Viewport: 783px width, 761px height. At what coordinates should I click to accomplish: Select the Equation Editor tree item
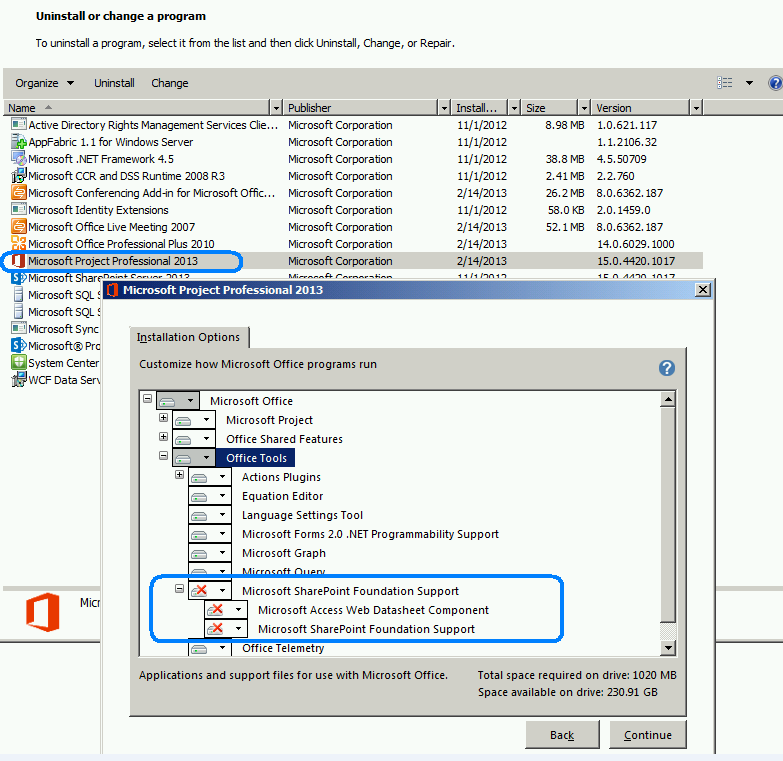(283, 496)
